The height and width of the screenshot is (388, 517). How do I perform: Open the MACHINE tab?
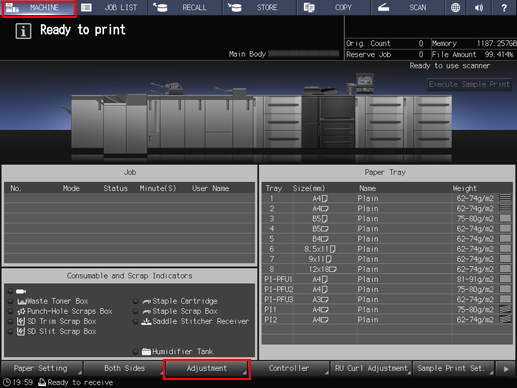click(x=39, y=8)
